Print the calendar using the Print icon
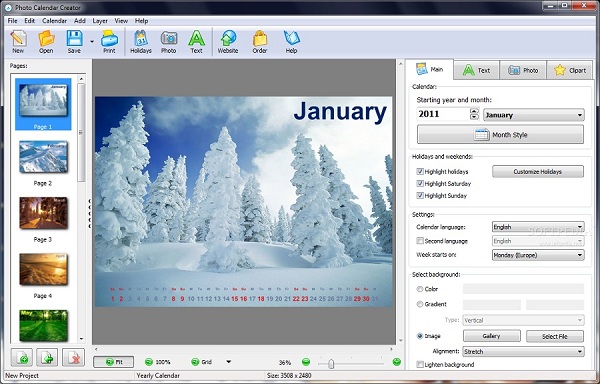 point(109,42)
